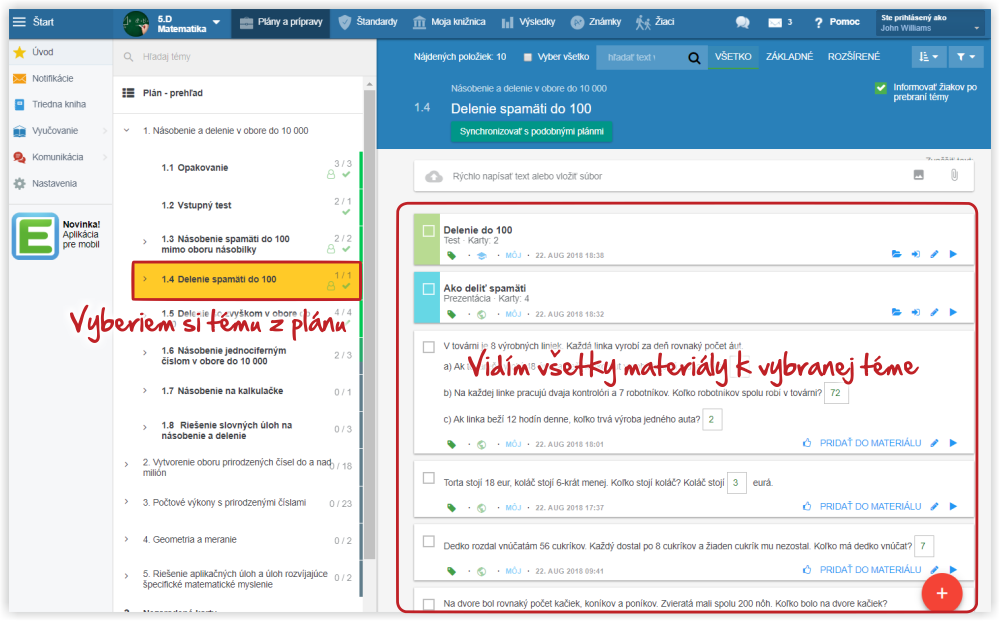
Task: Open the Novinka mobile app icon
Action: pyautogui.click(x=35, y=236)
